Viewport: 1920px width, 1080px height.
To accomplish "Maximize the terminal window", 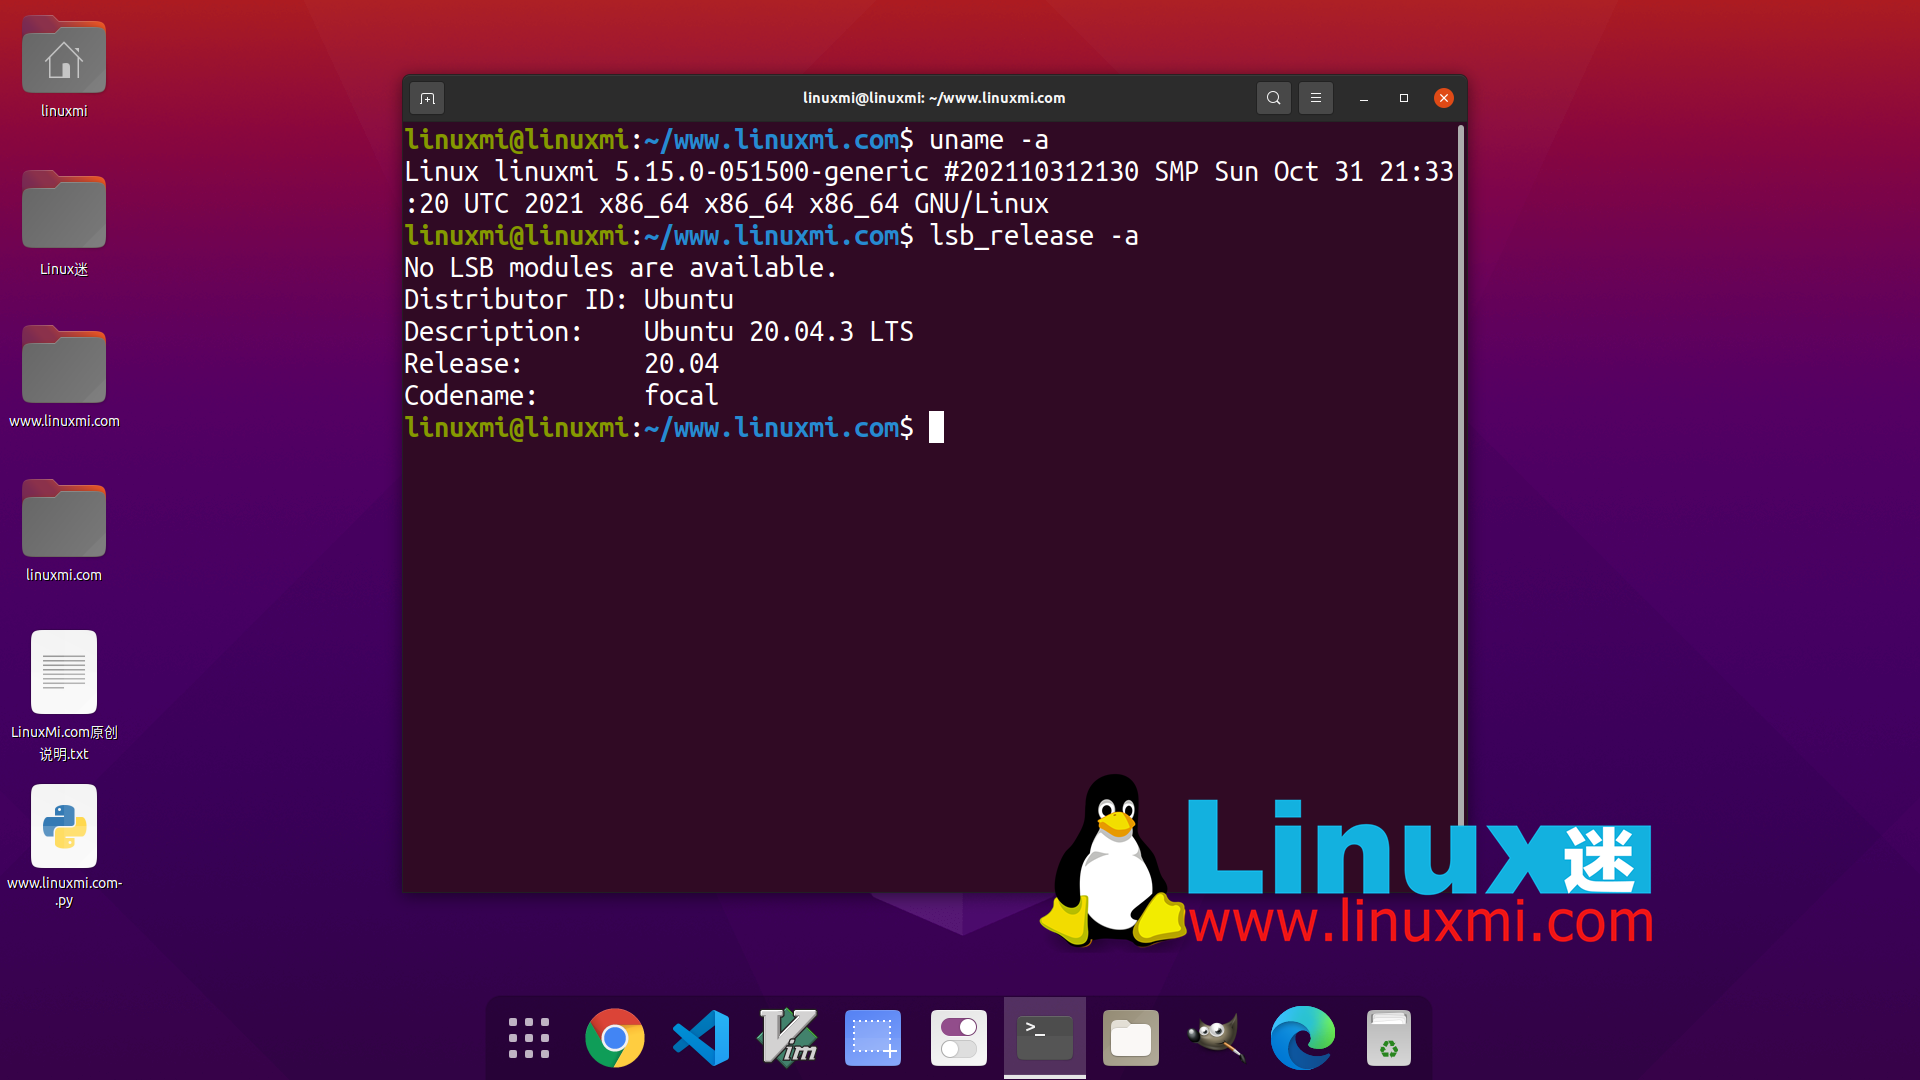I will tap(1404, 98).
